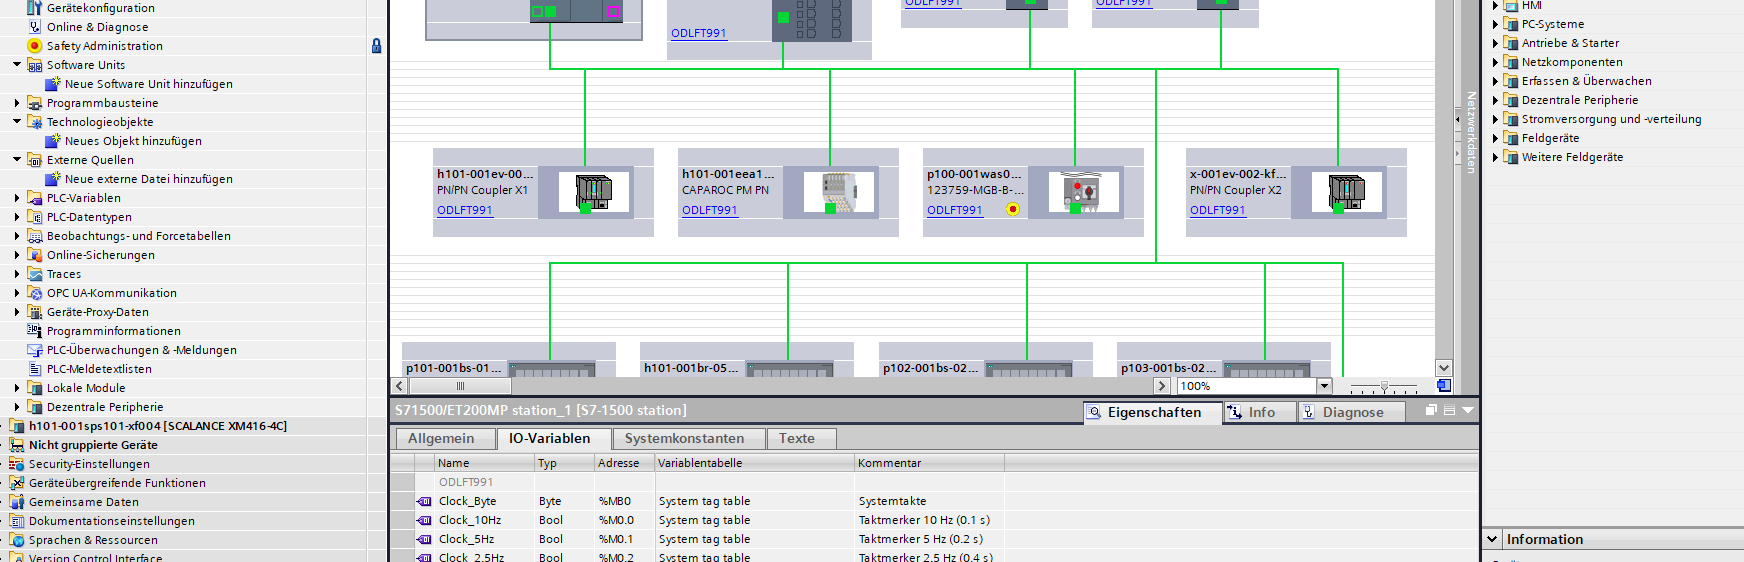
Task: Open the Diagnose inspector tab
Action: [1352, 412]
